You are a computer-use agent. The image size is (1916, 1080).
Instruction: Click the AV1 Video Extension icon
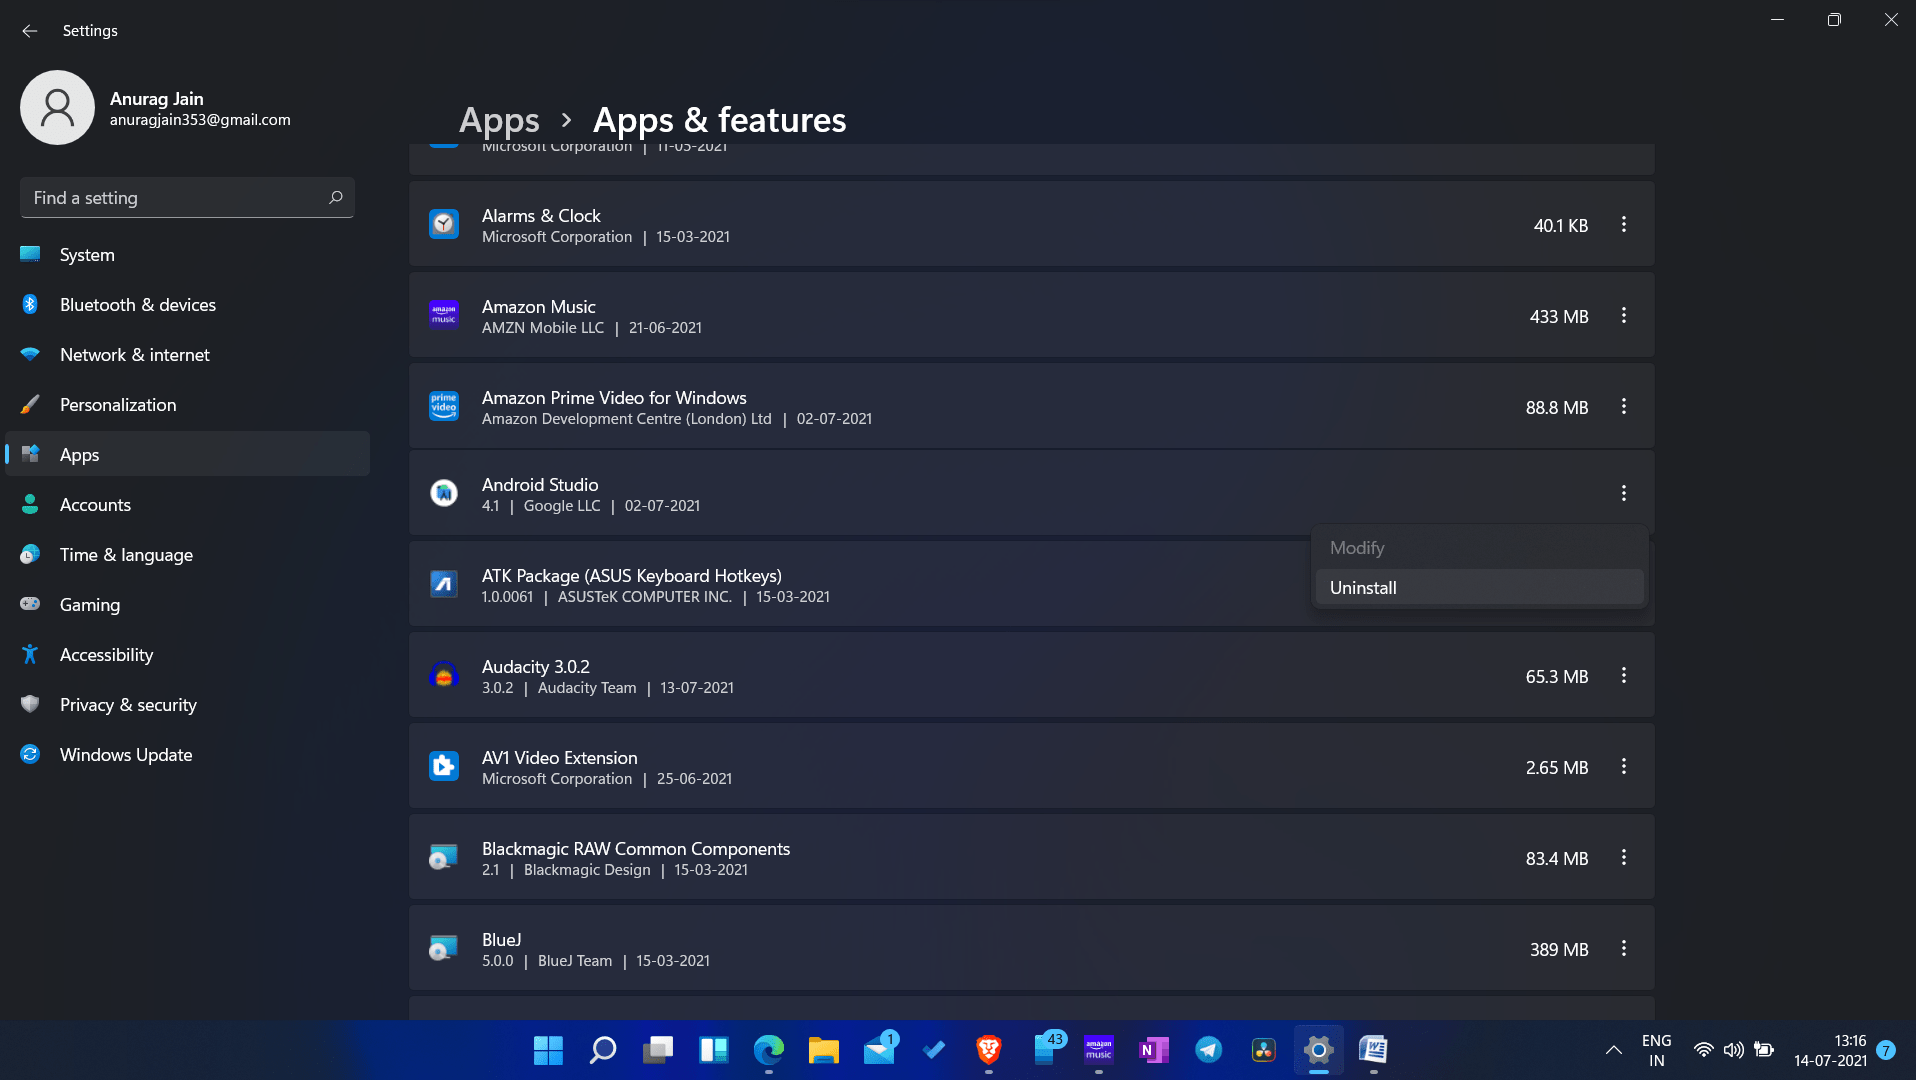coord(444,767)
